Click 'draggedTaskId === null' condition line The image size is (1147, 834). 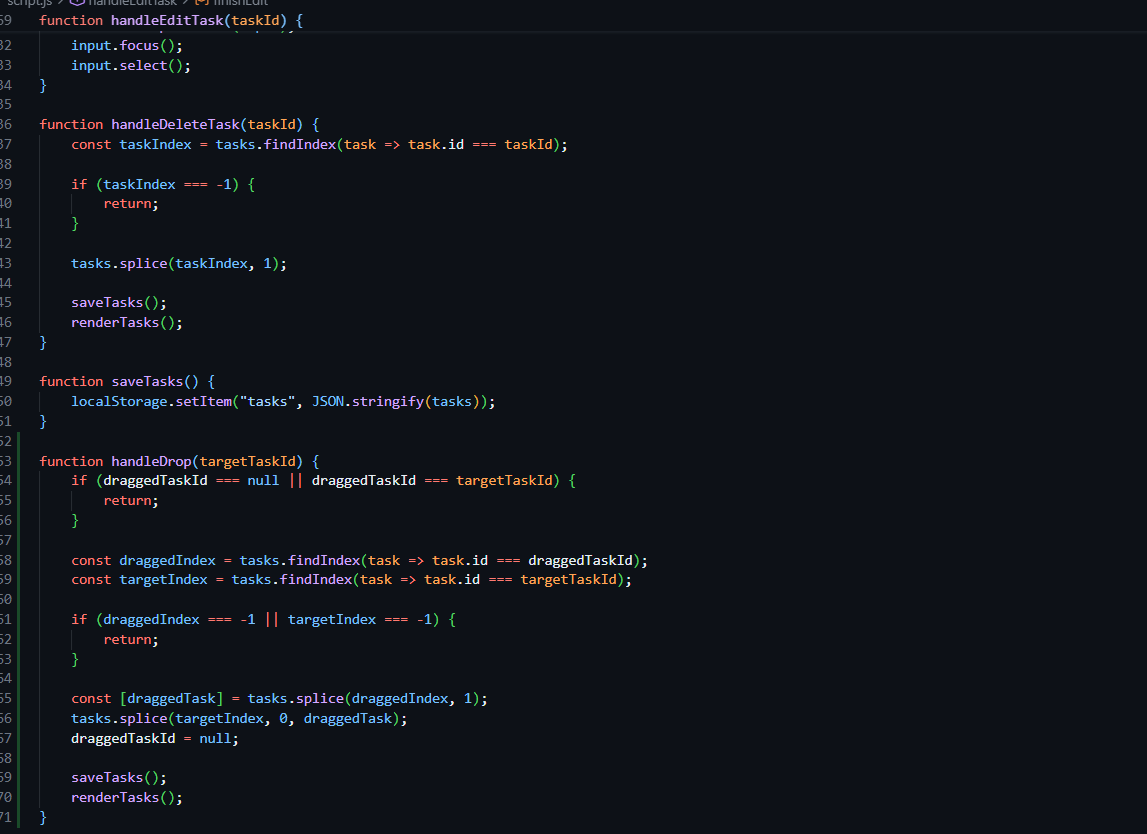pyautogui.click(x=323, y=481)
